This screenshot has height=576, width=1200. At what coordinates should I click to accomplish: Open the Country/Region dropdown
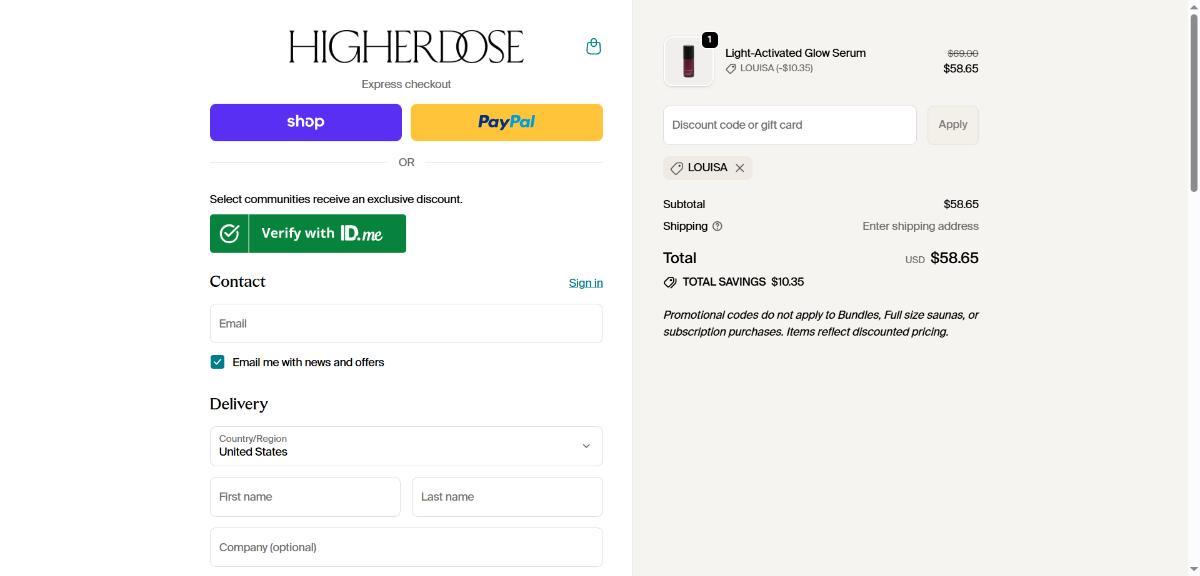[400, 446]
